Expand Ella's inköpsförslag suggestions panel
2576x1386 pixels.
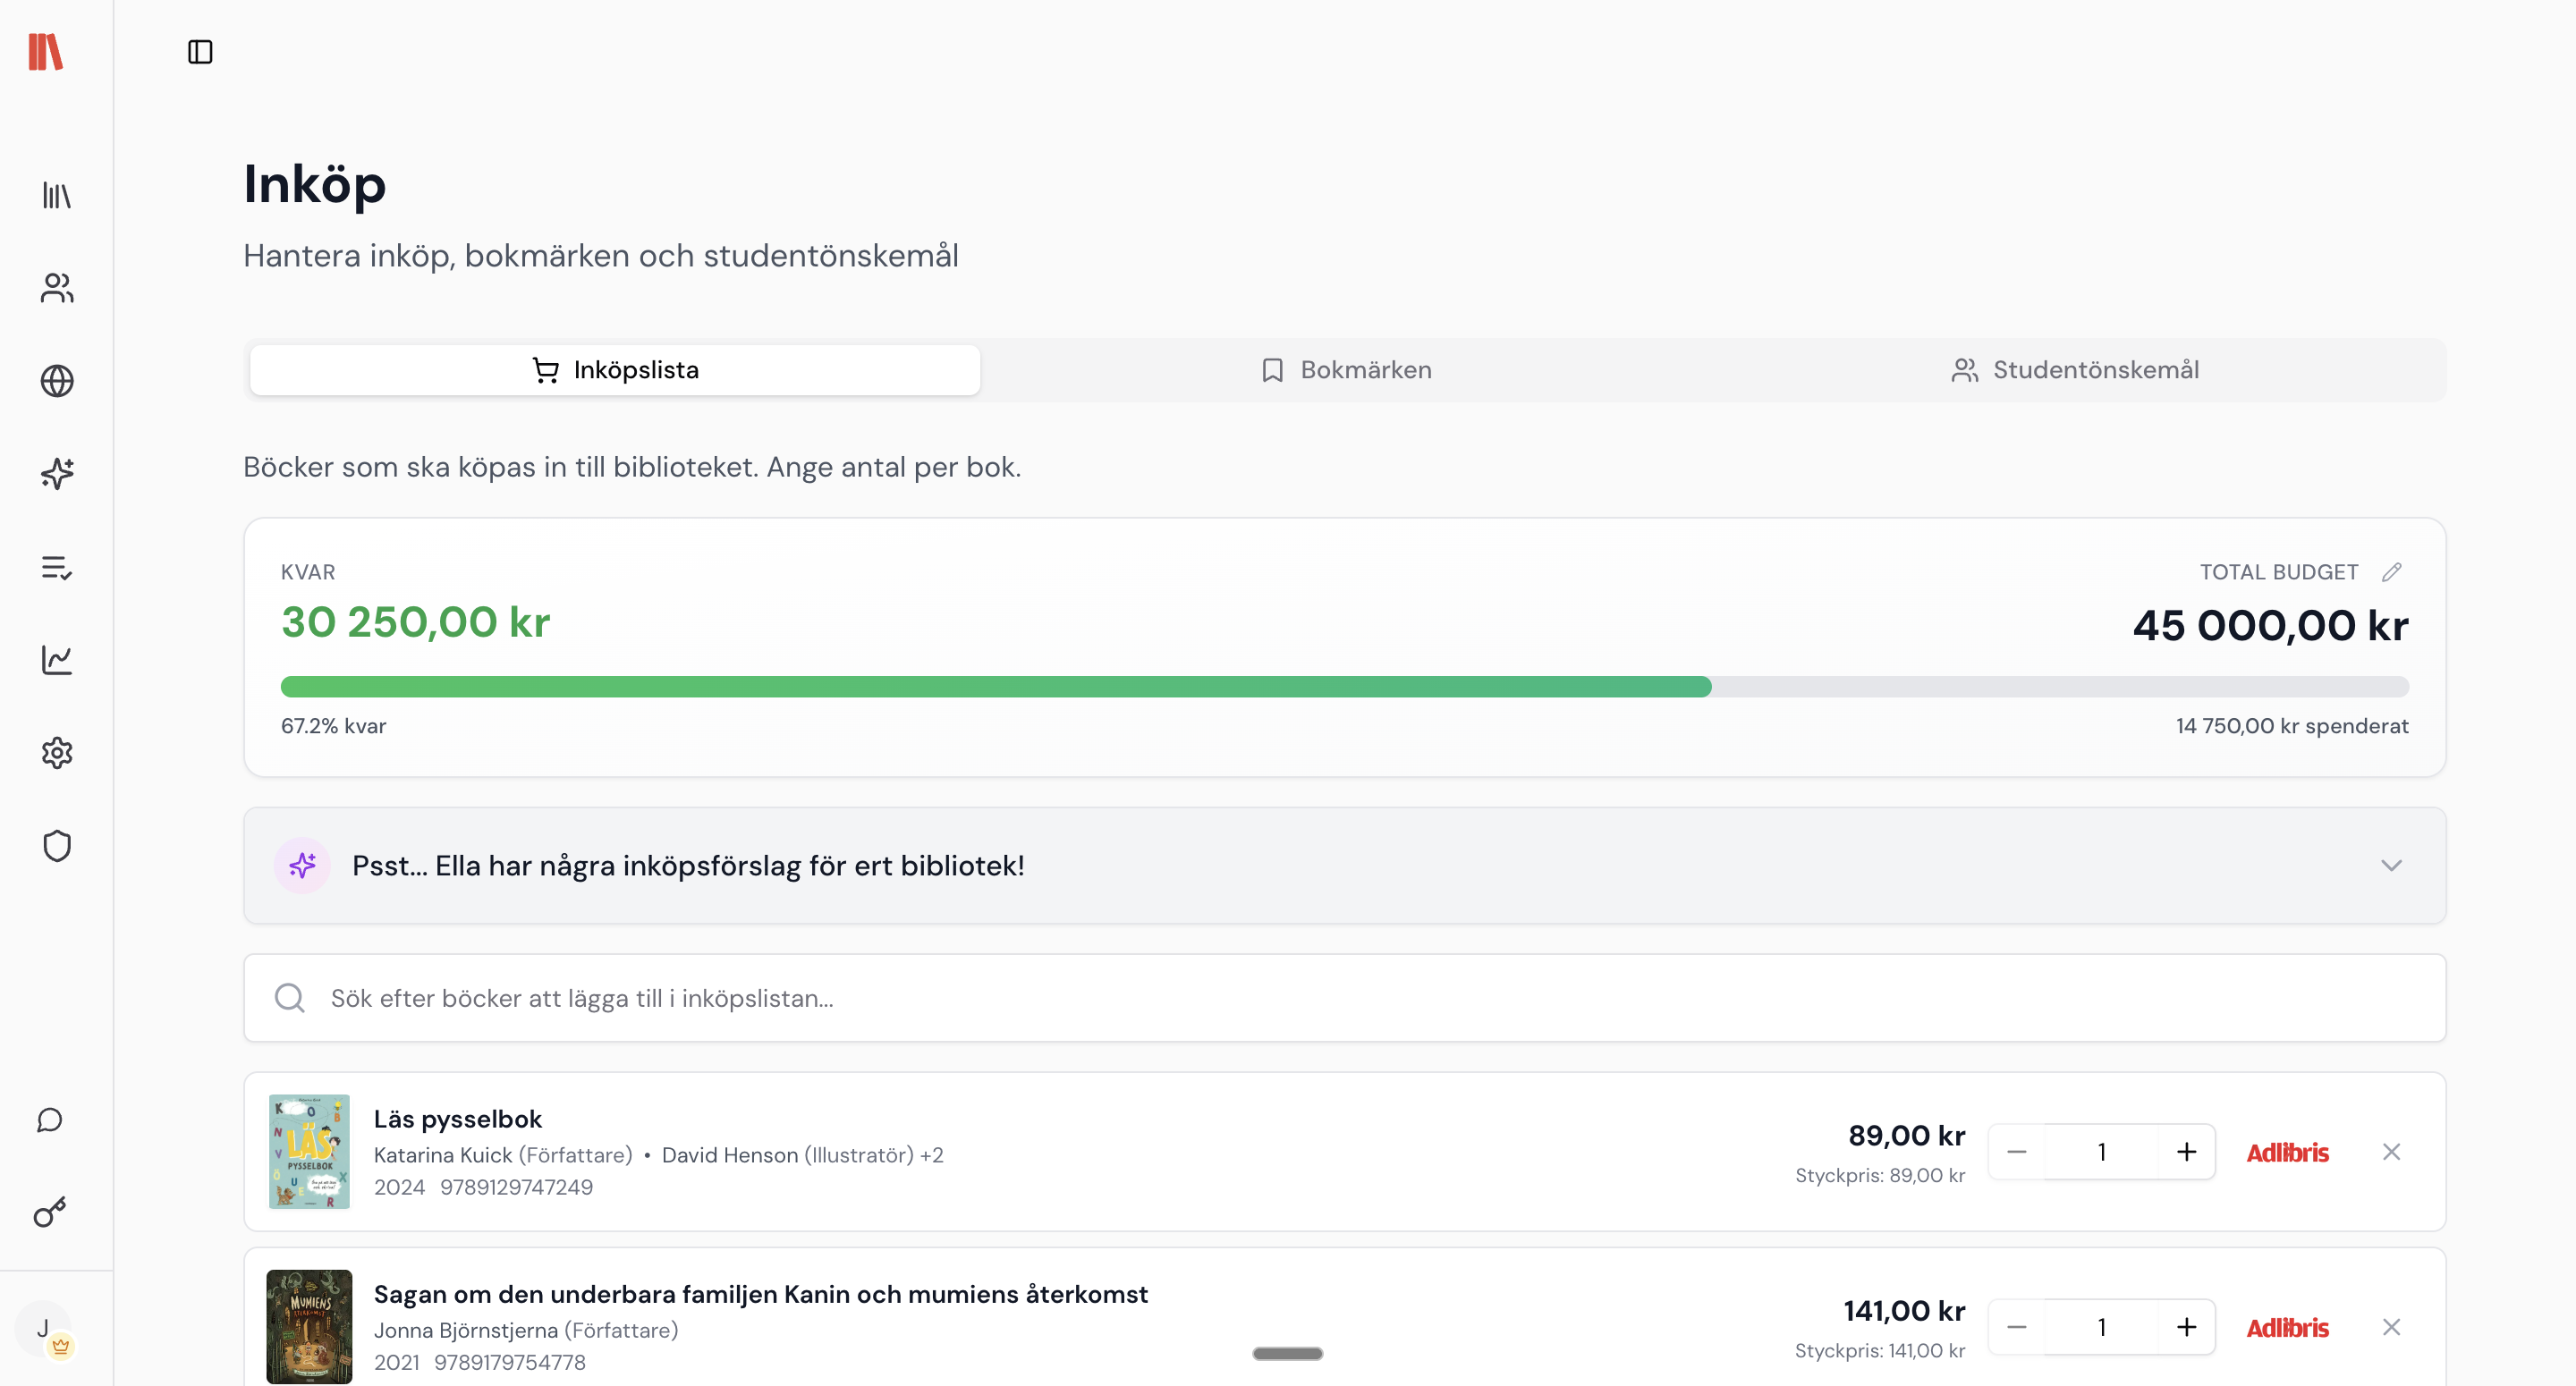pos(2391,866)
